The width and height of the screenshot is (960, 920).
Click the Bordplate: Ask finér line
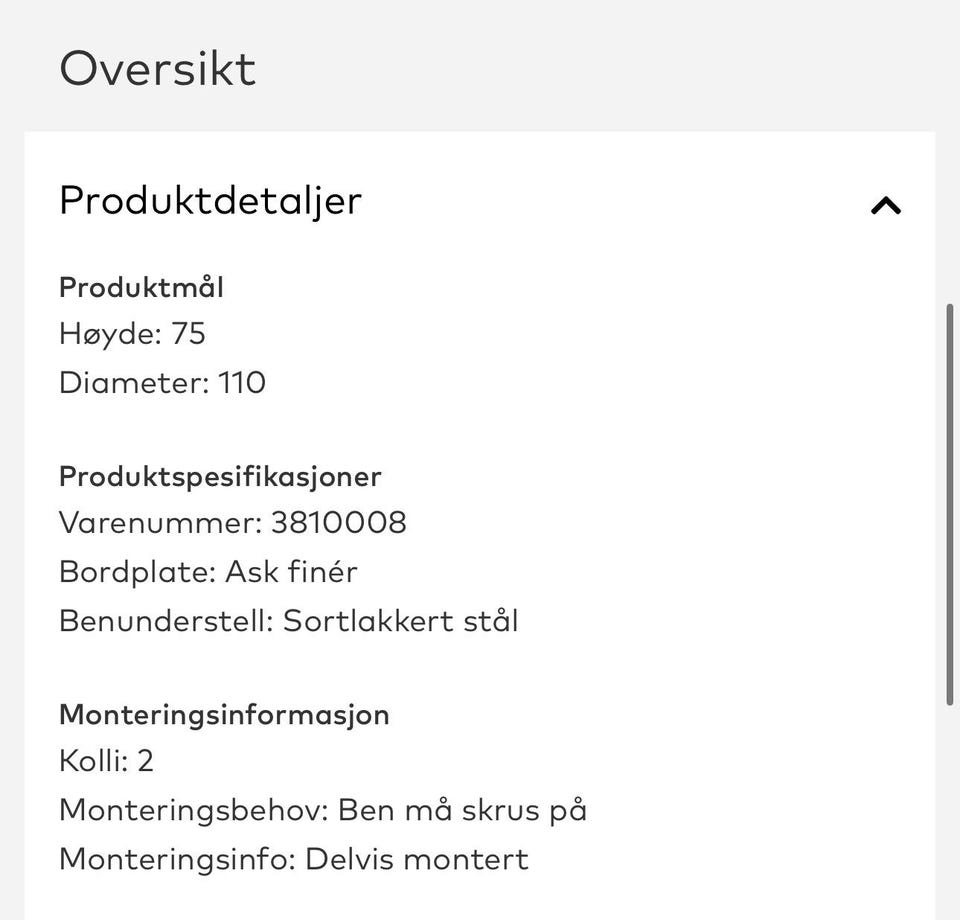pyautogui.click(x=208, y=572)
